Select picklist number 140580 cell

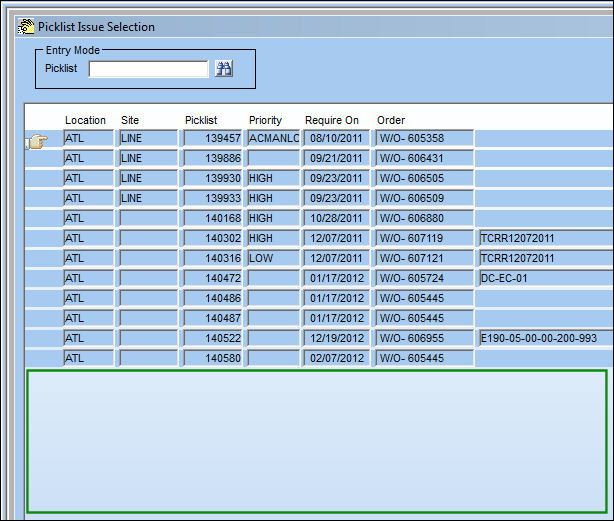[x=213, y=358]
